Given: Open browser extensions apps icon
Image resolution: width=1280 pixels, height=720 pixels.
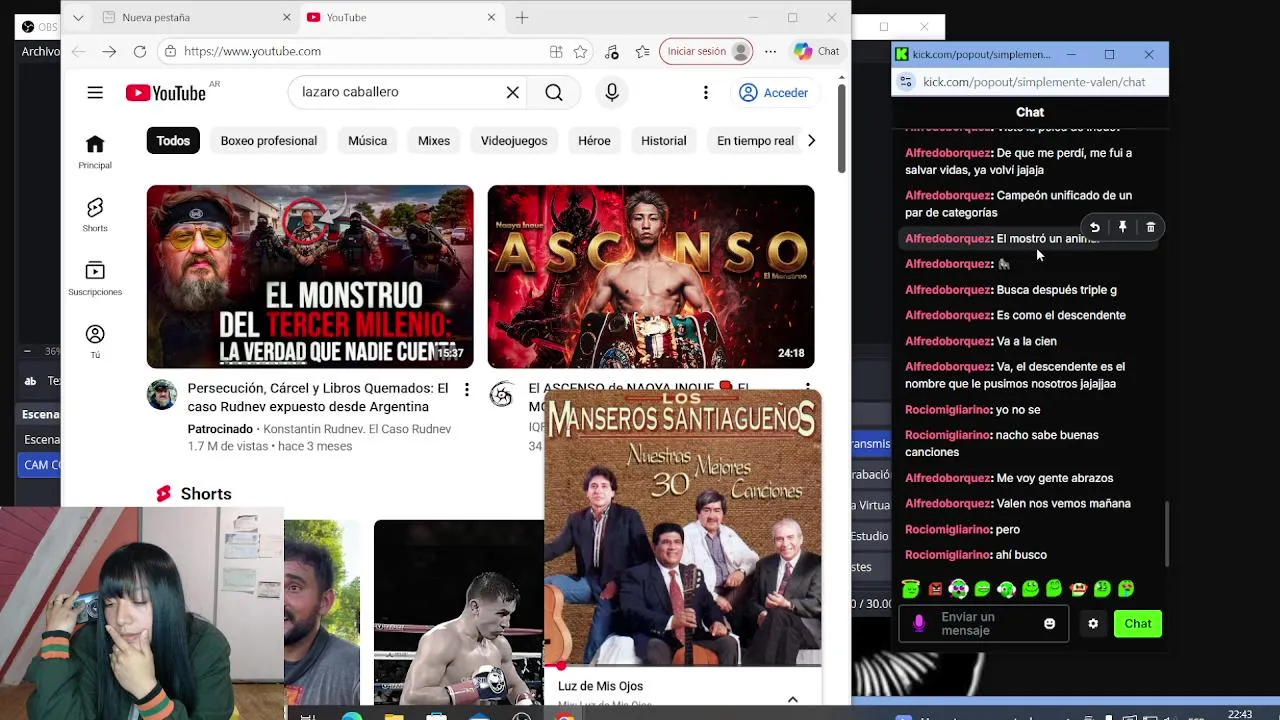Looking at the screenshot, I should click(x=556, y=51).
